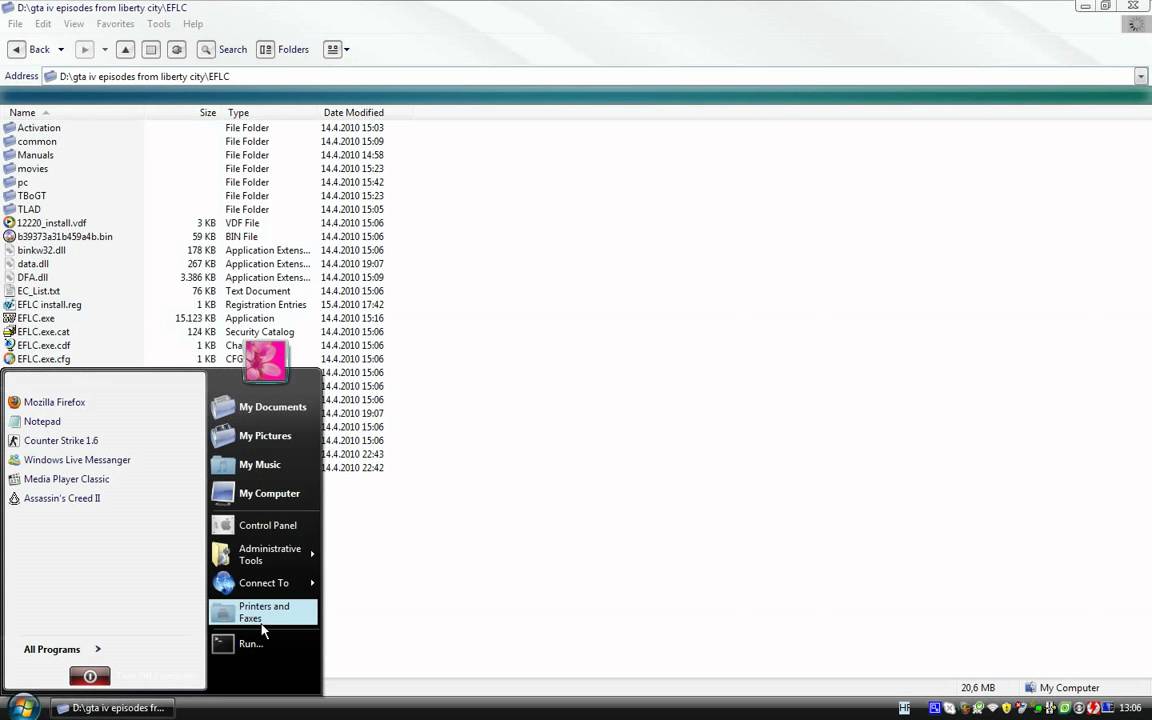1152x720 pixels.
Task: Open the Edit menu
Action: click(x=43, y=24)
